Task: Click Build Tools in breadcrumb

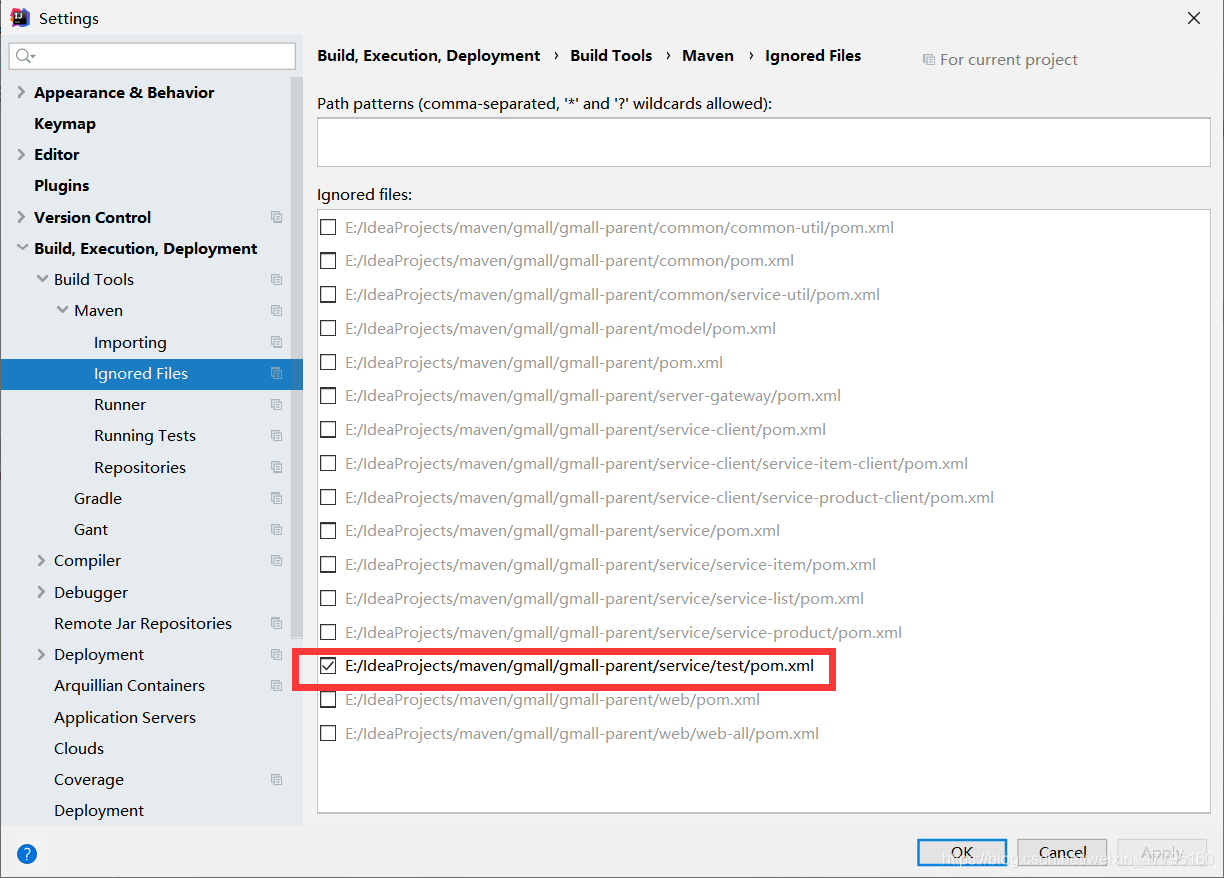Action: coord(611,56)
